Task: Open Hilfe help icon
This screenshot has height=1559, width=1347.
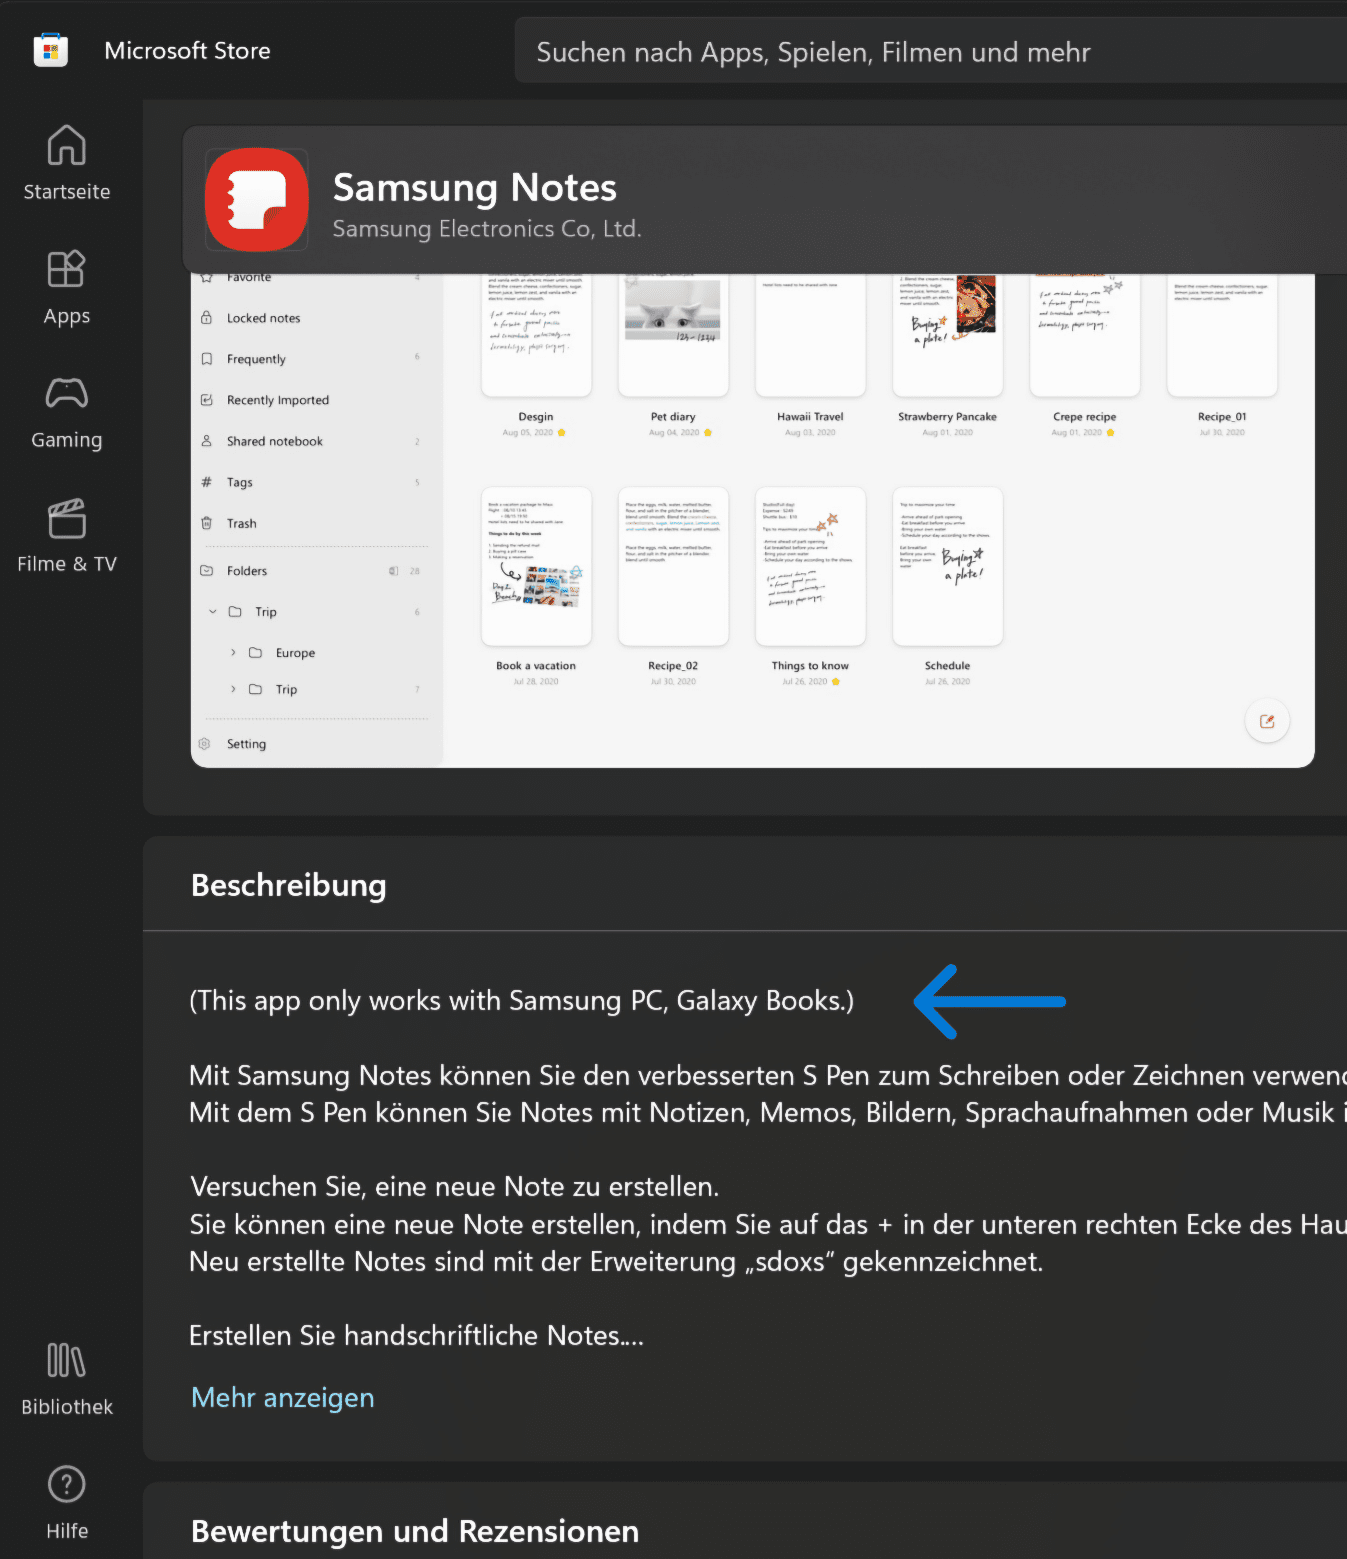Action: (x=67, y=1503)
